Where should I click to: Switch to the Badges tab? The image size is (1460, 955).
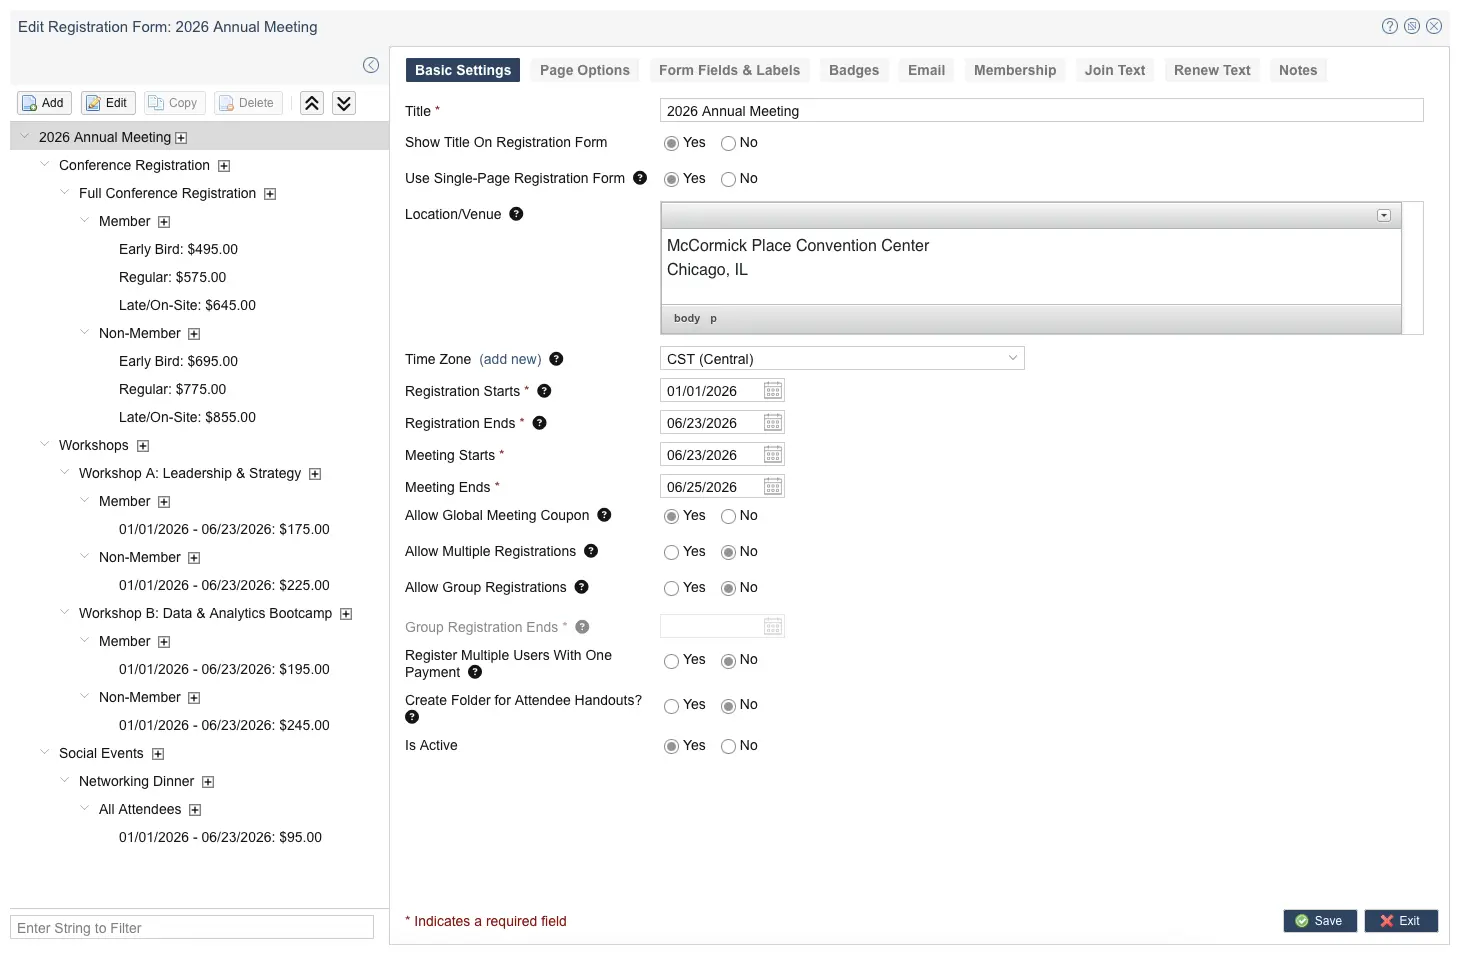click(x=854, y=70)
